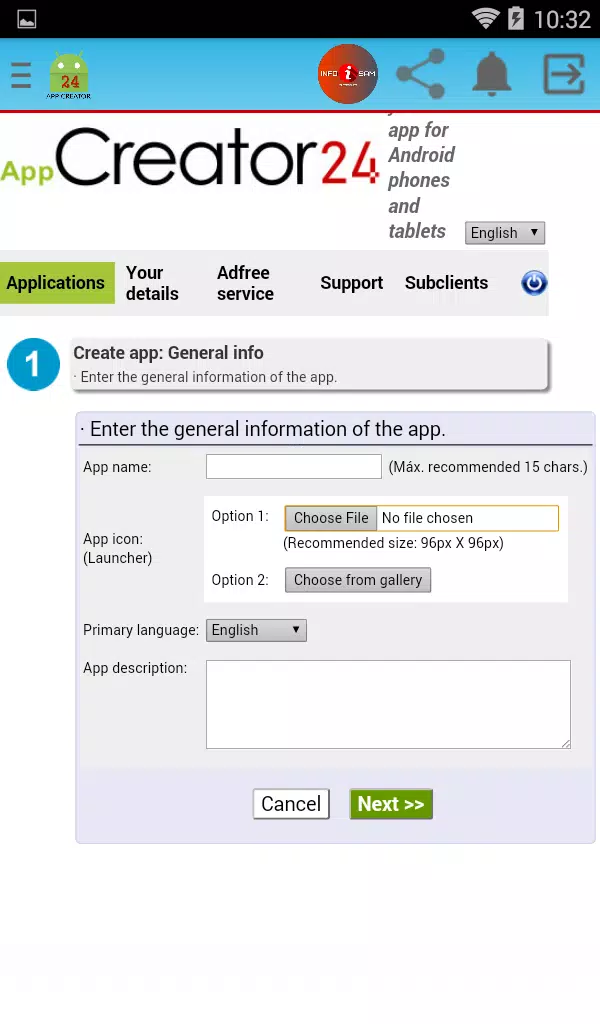The height and width of the screenshot is (1024, 600).
Task: Click the Choose File button
Action: click(x=331, y=518)
